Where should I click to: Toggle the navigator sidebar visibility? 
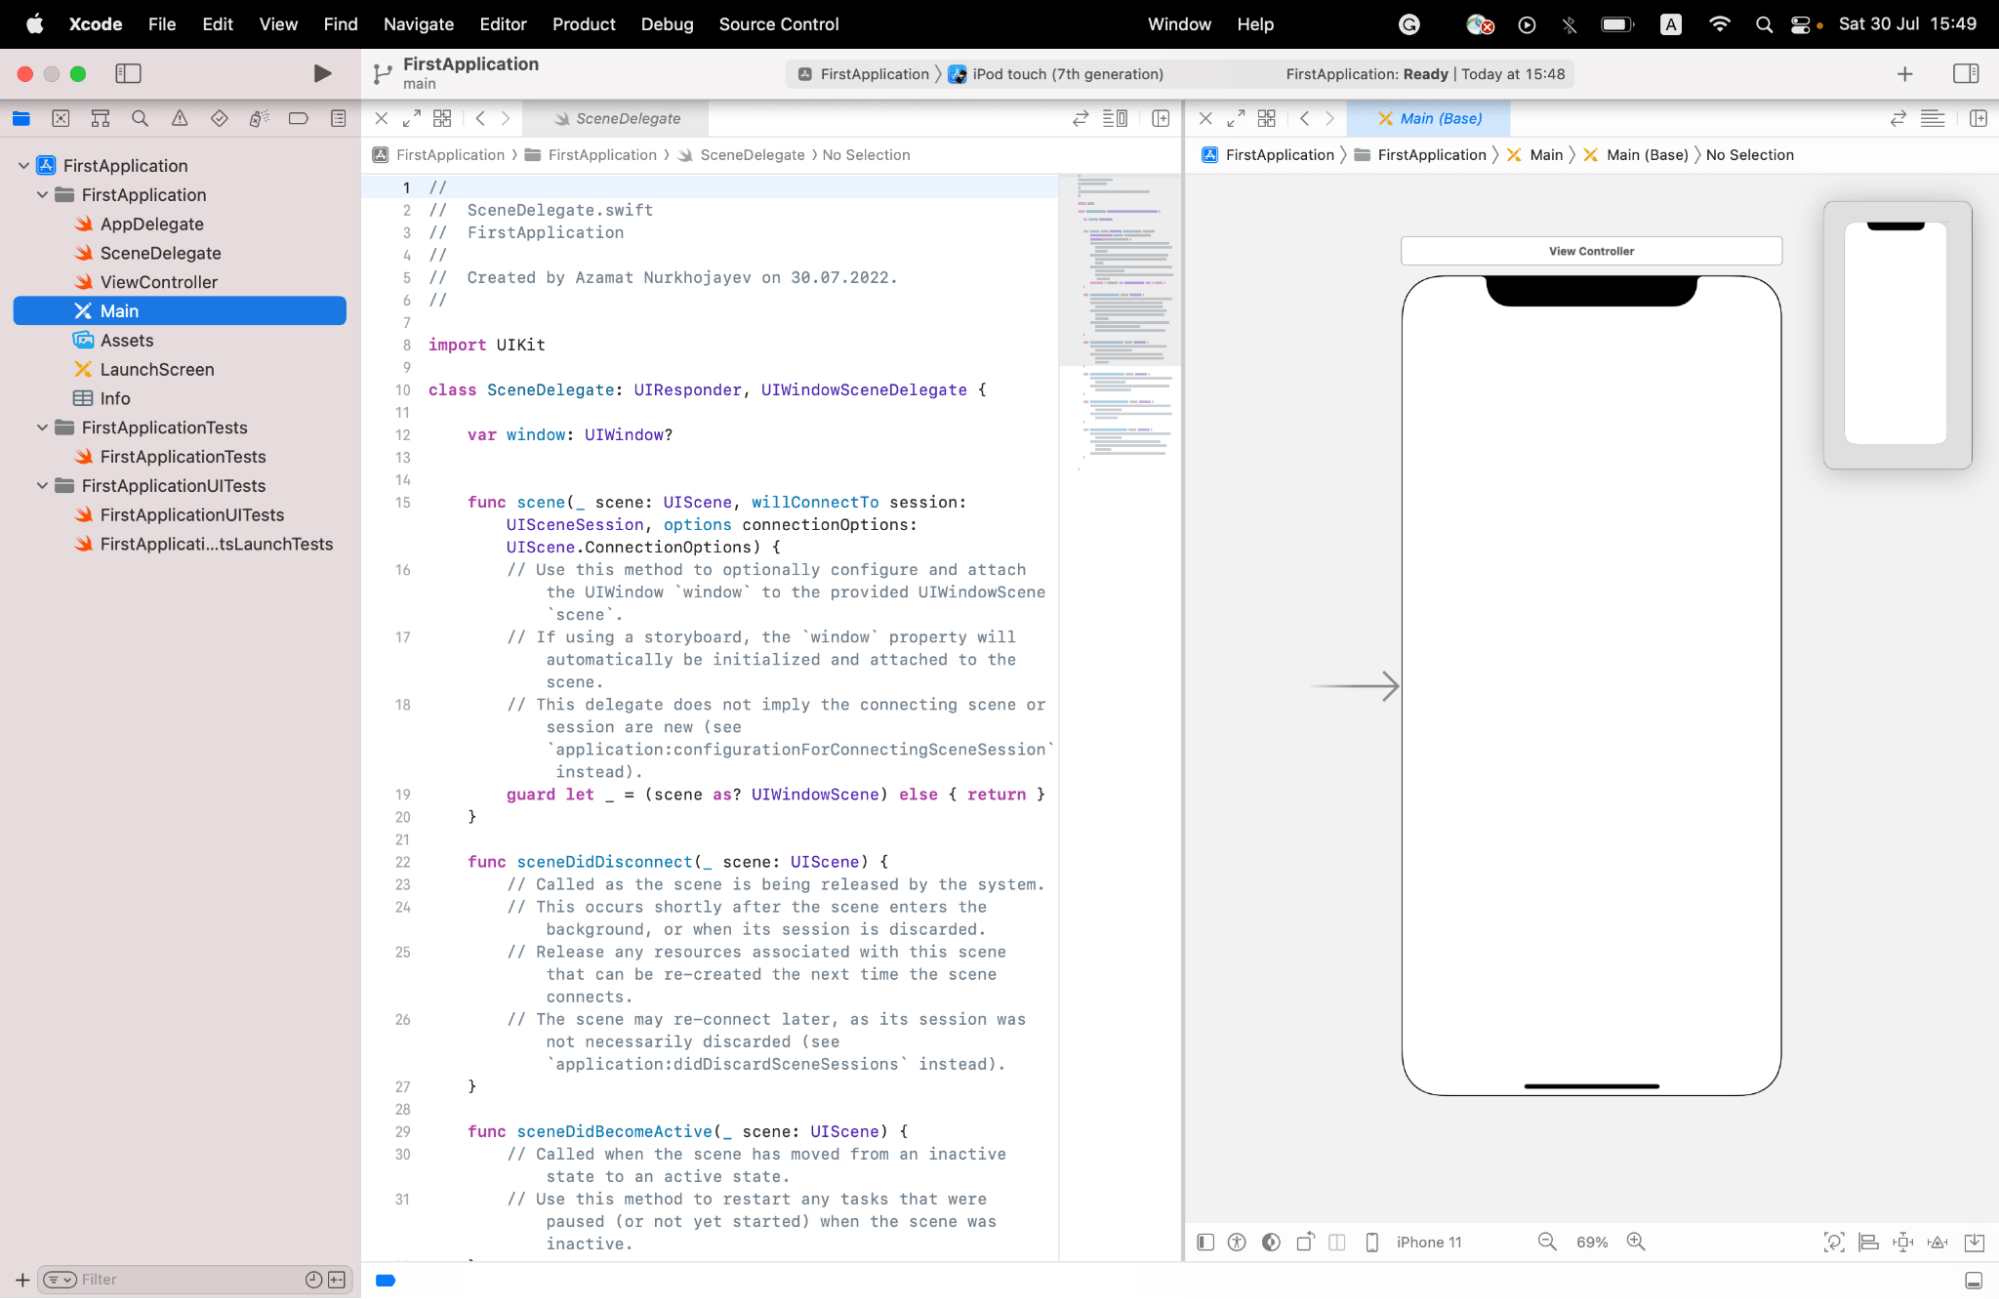click(128, 73)
